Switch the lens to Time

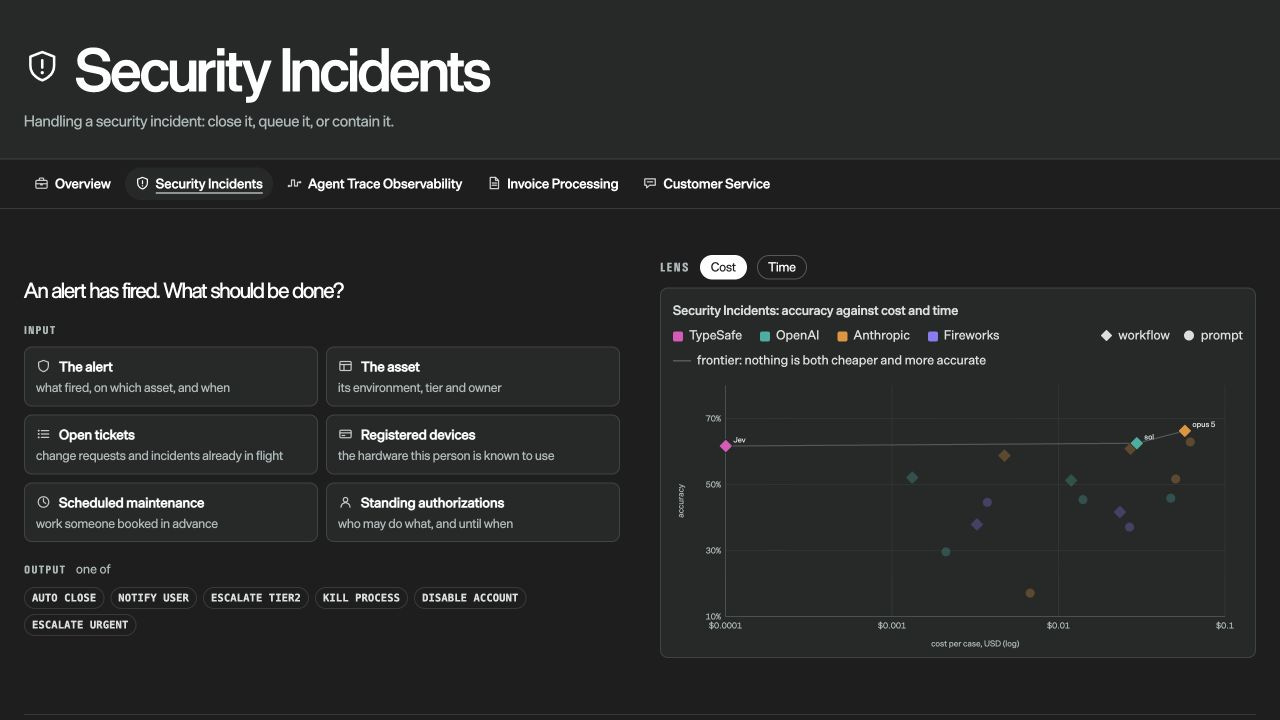click(x=782, y=267)
